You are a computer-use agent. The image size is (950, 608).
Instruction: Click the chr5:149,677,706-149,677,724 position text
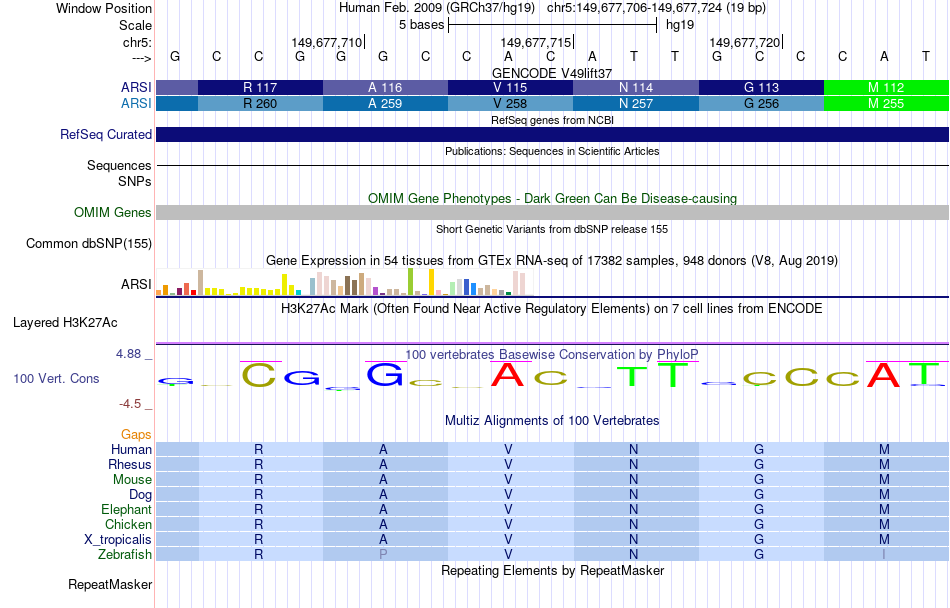656,8
